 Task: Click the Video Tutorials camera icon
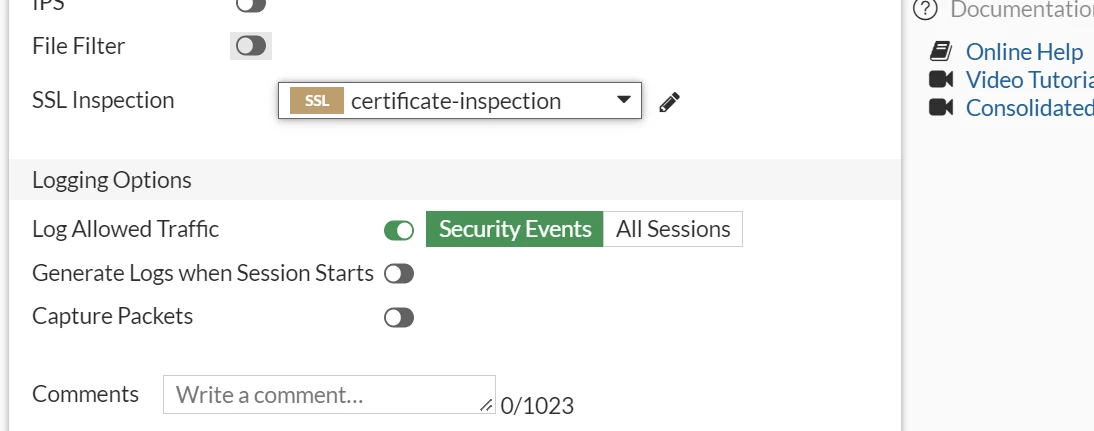(941, 80)
